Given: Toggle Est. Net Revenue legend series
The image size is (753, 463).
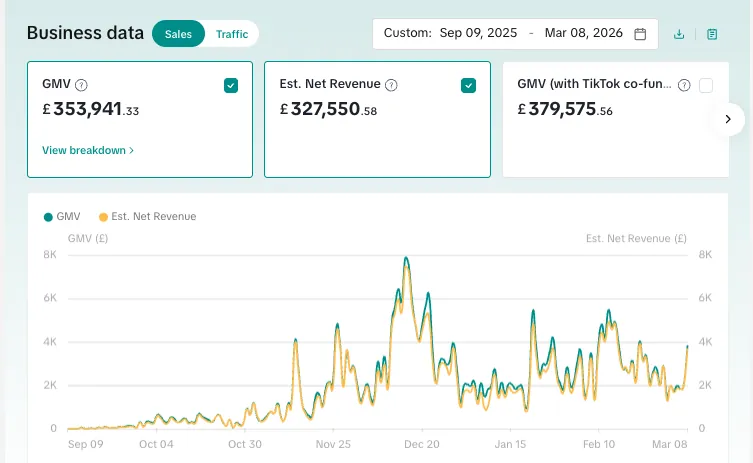Looking at the screenshot, I should (147, 217).
